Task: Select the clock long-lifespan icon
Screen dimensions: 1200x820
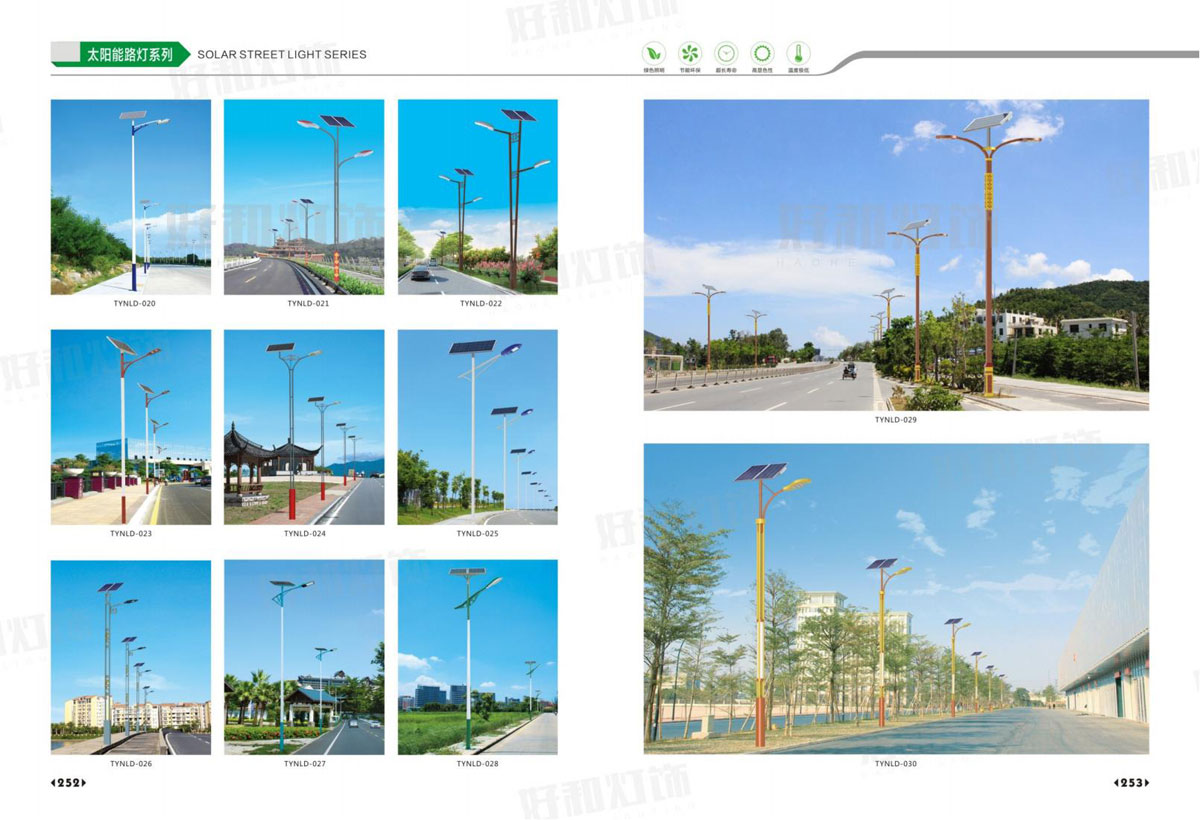Action: click(x=725, y=53)
